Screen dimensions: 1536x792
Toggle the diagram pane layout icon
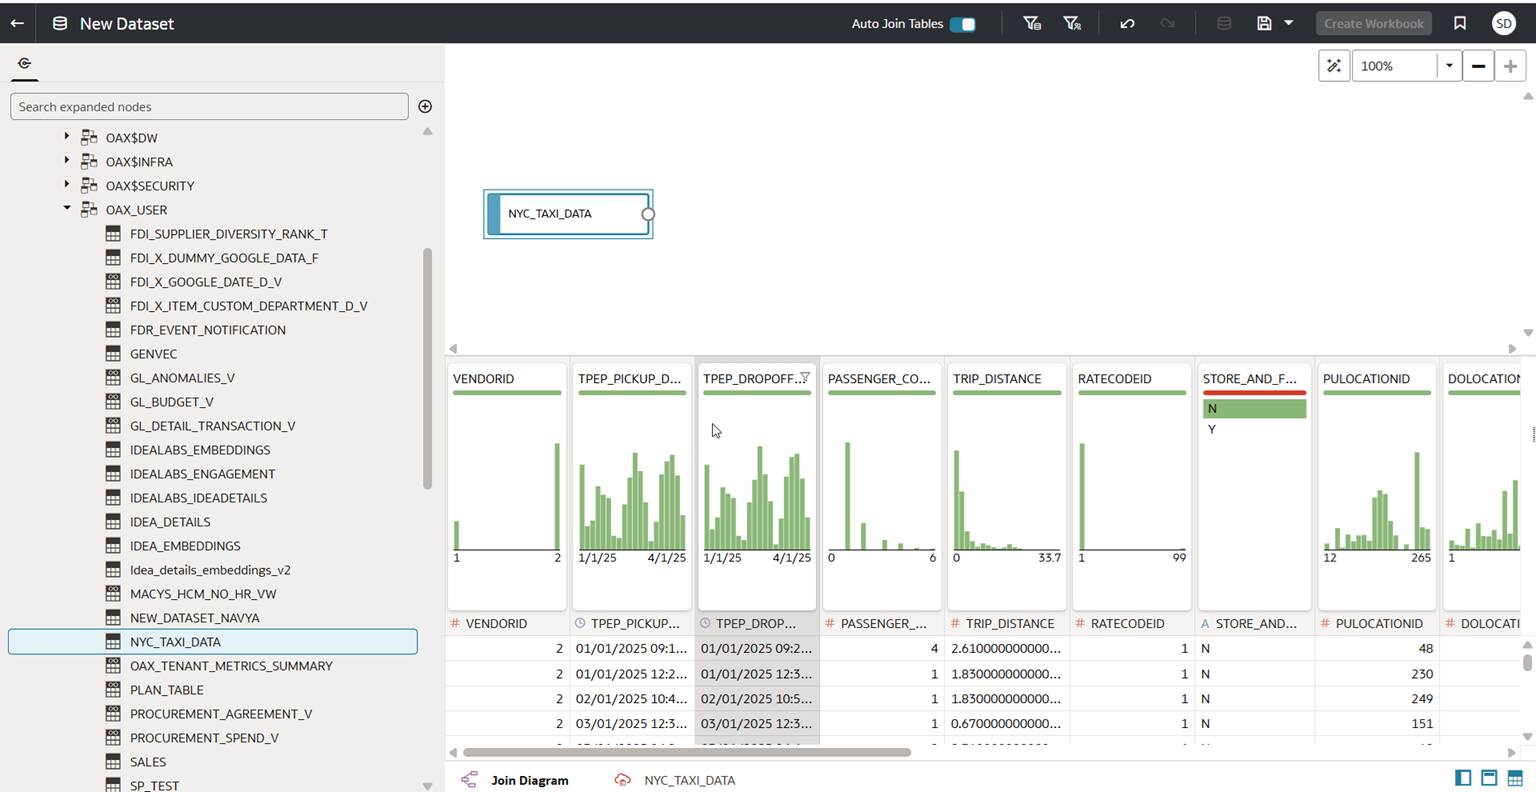pos(1489,778)
